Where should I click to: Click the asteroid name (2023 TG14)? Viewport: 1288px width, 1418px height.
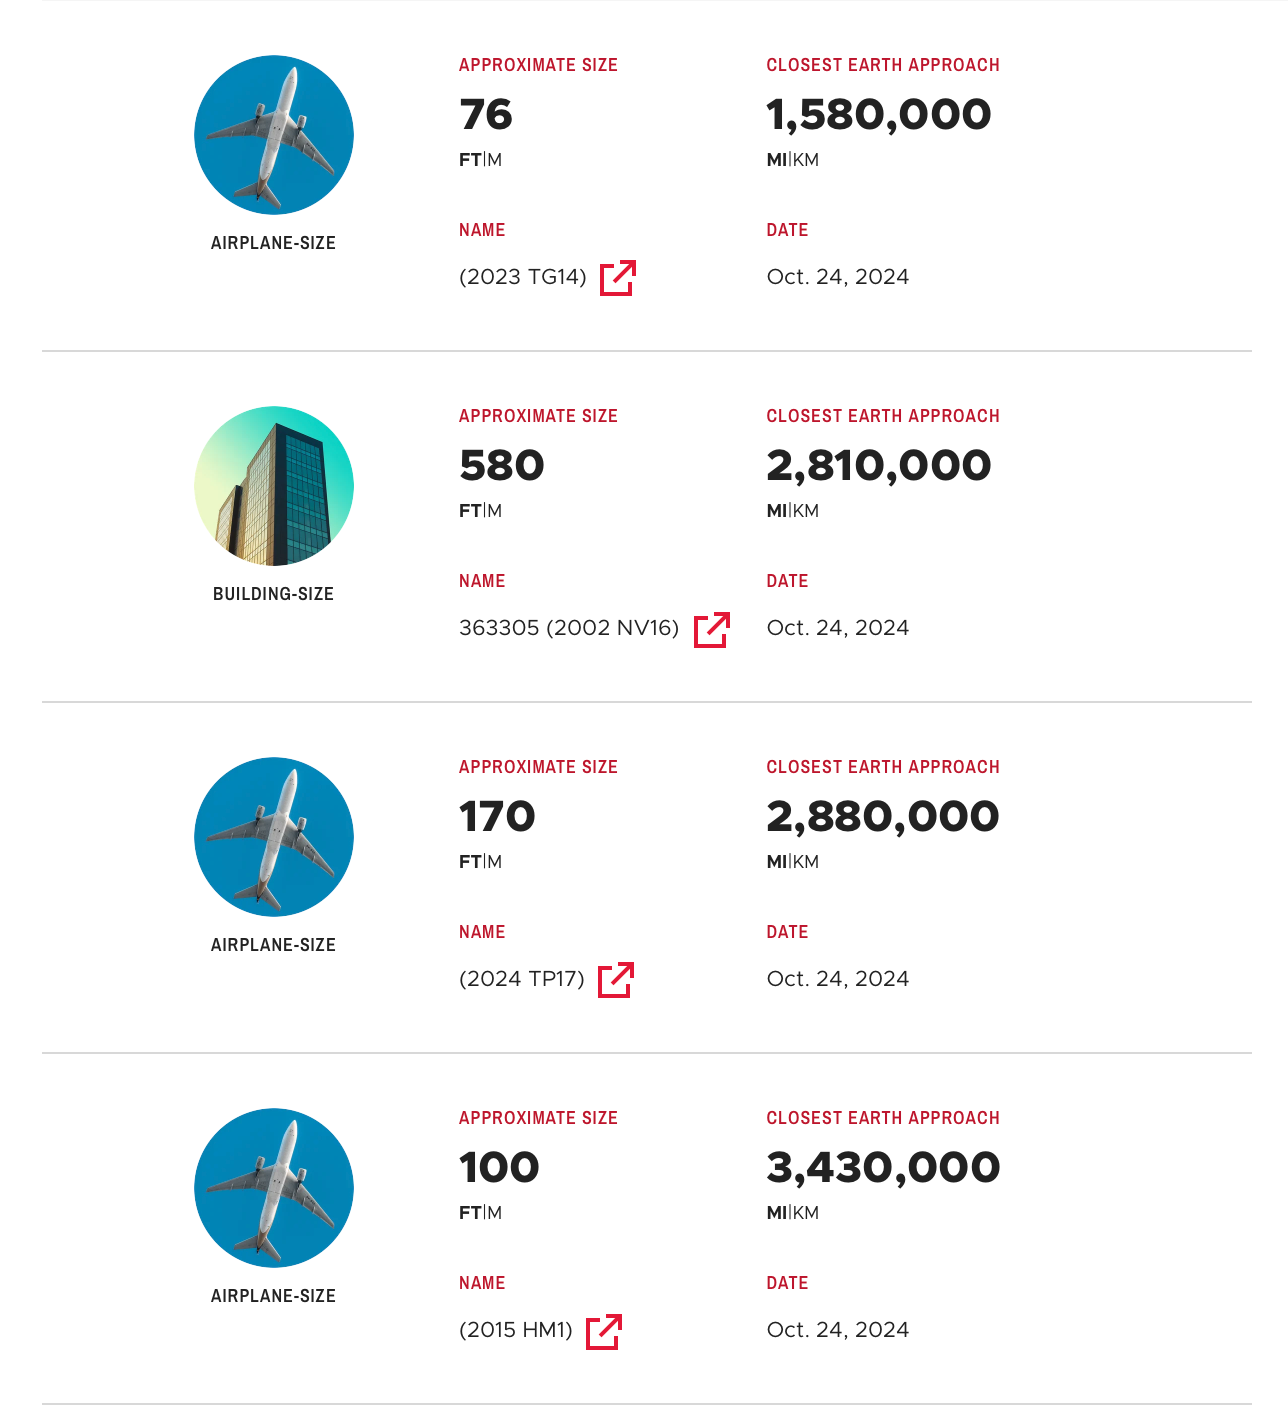[x=522, y=277]
